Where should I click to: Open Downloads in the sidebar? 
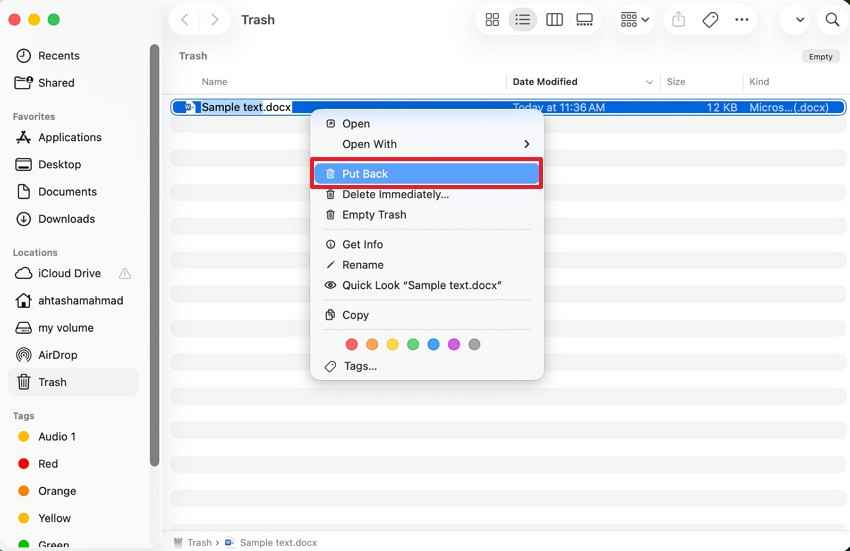point(73,219)
